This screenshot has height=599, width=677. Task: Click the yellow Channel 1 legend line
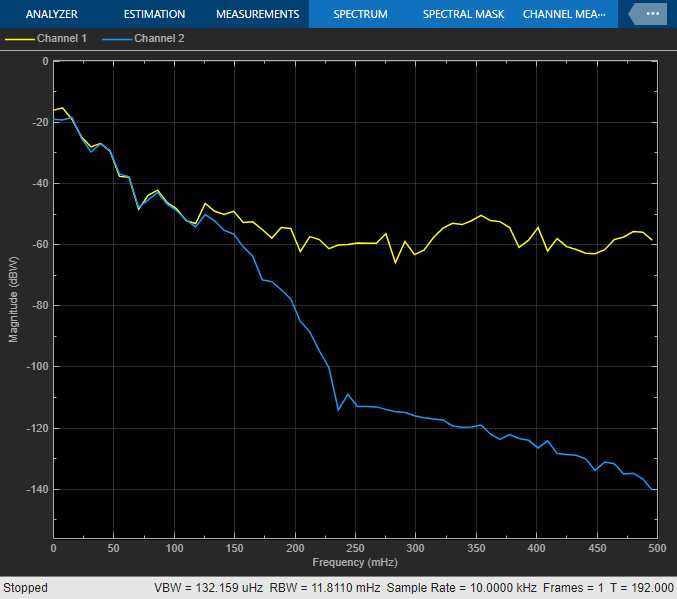(20, 39)
